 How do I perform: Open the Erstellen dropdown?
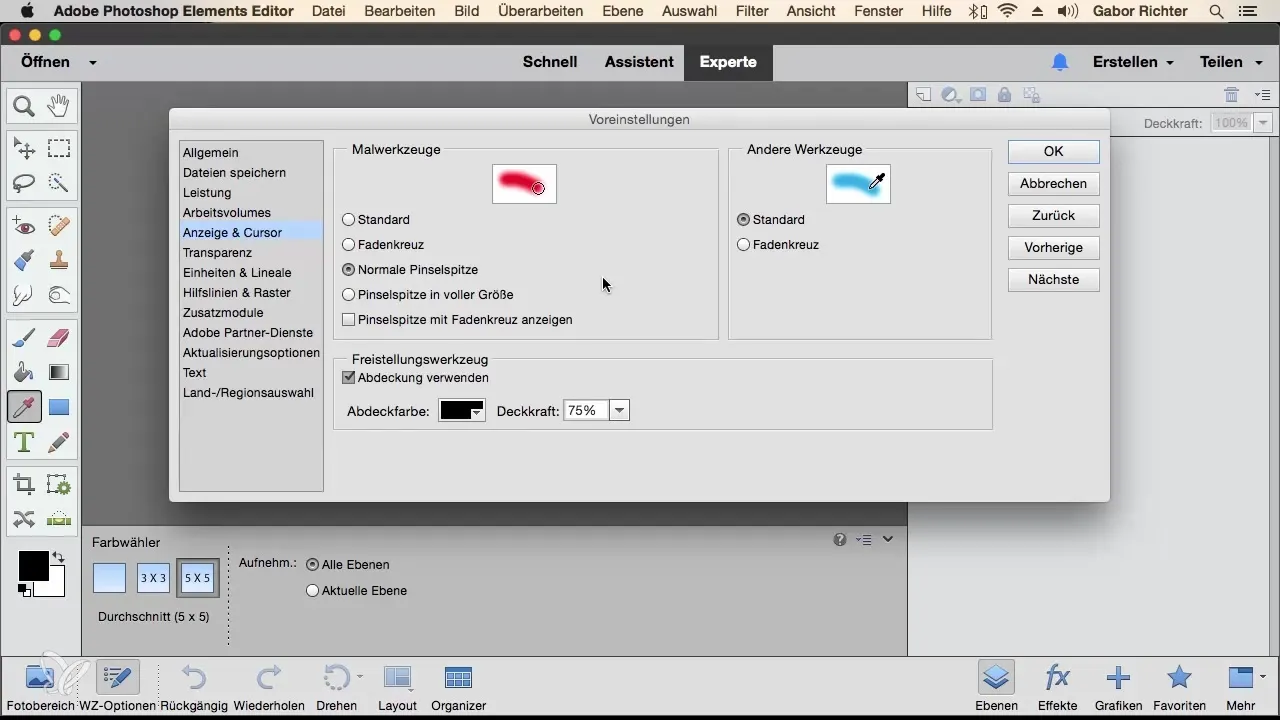pos(1133,62)
